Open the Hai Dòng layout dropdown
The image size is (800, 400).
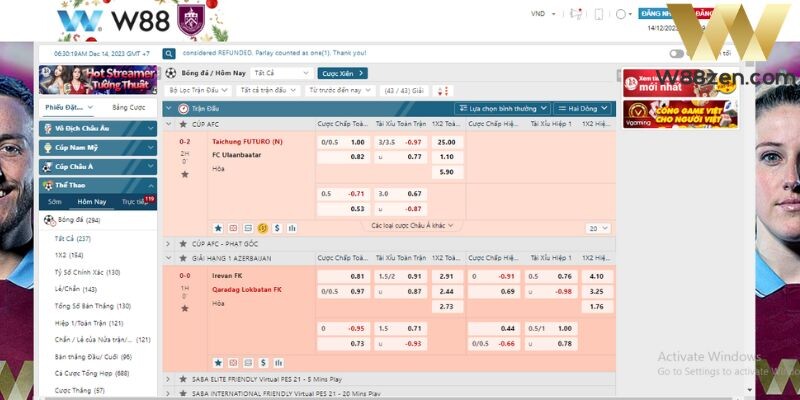click(x=580, y=108)
